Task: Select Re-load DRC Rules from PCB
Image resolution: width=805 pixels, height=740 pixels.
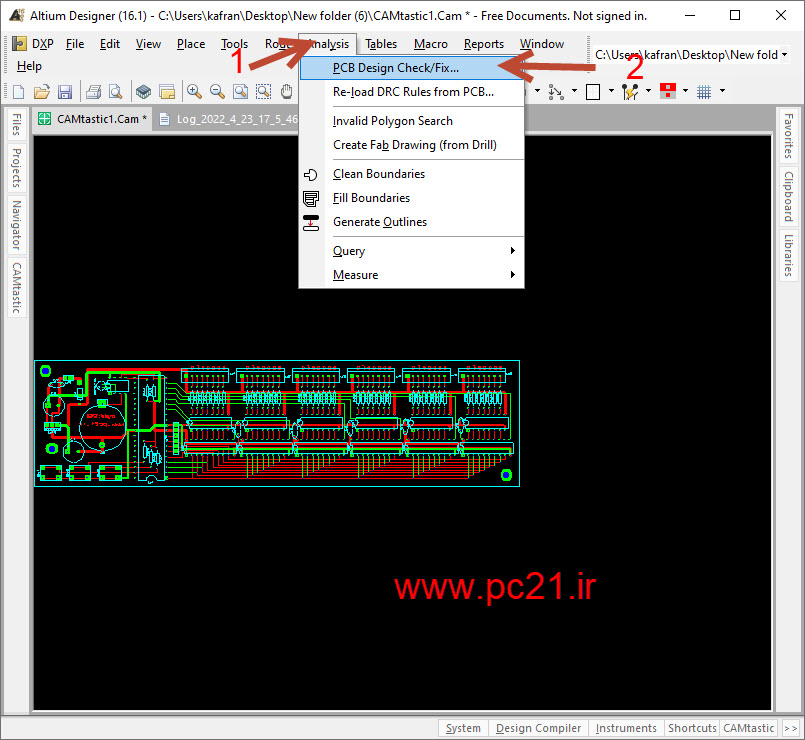Action: pos(411,92)
